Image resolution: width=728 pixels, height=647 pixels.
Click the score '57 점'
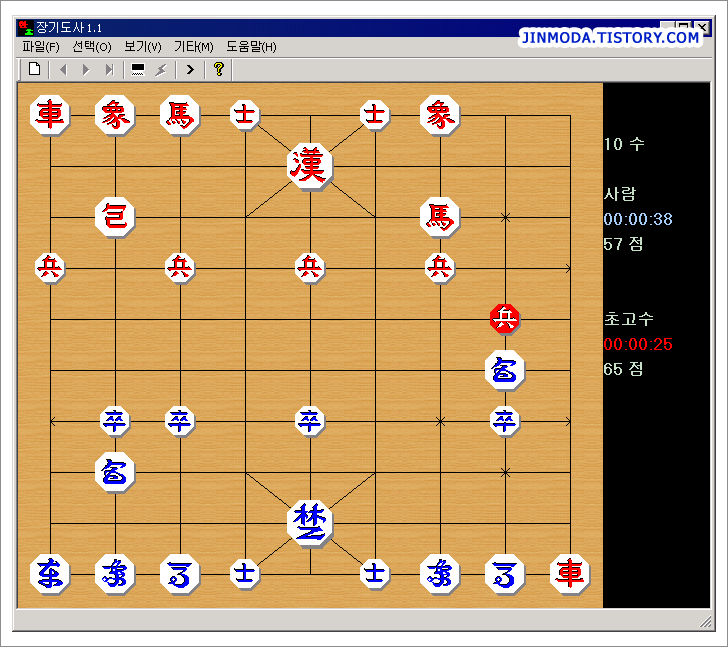[624, 244]
